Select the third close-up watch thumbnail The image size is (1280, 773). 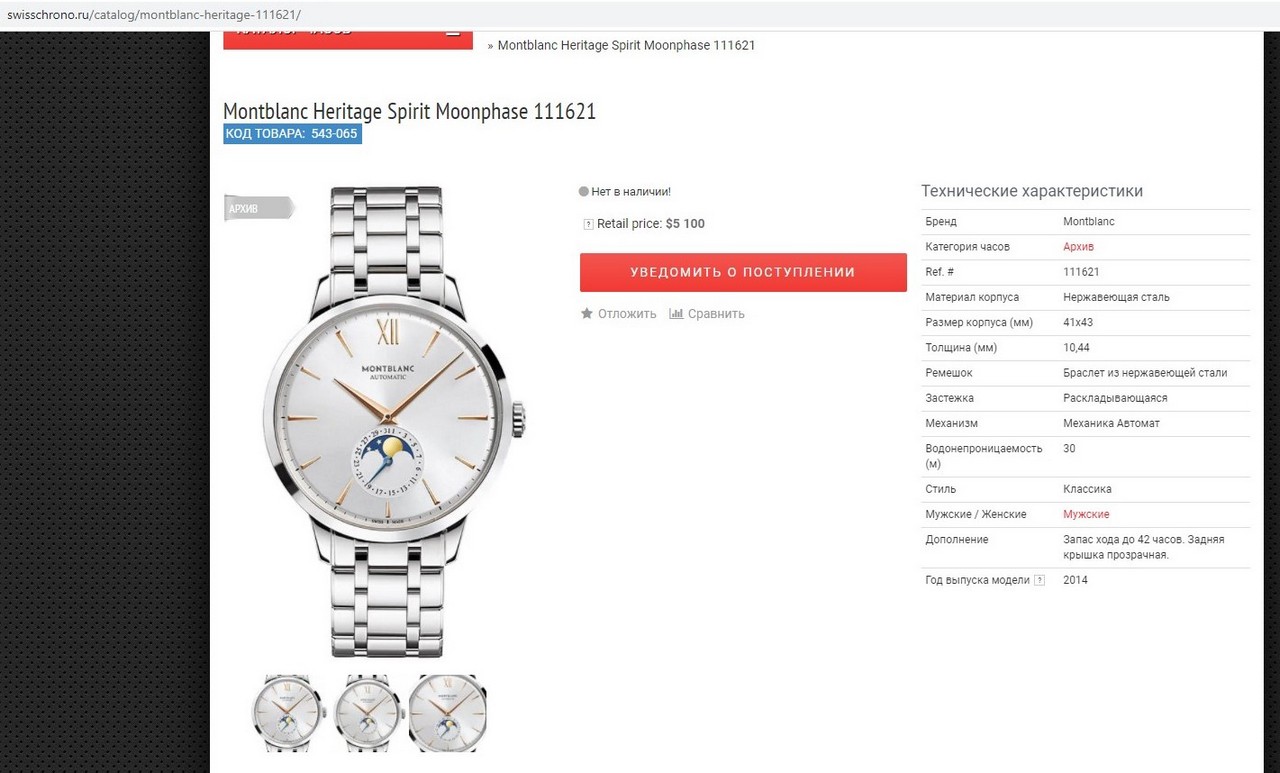click(x=448, y=712)
